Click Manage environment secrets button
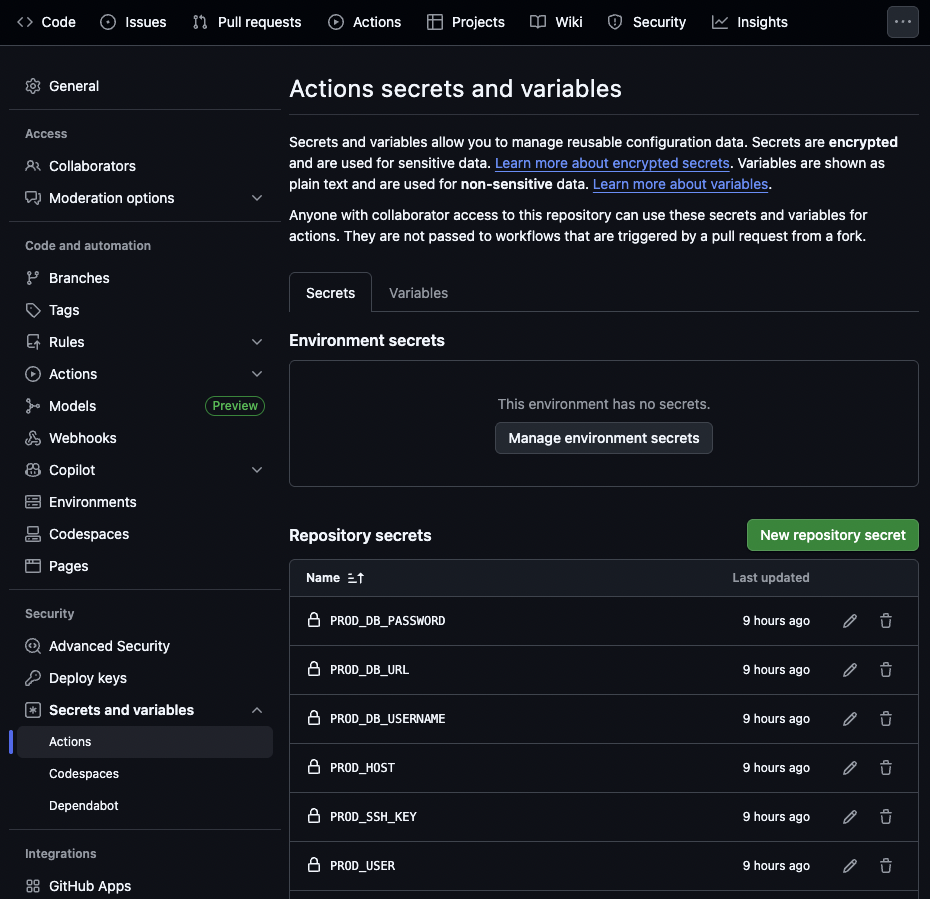This screenshot has width=930, height=899. point(604,438)
